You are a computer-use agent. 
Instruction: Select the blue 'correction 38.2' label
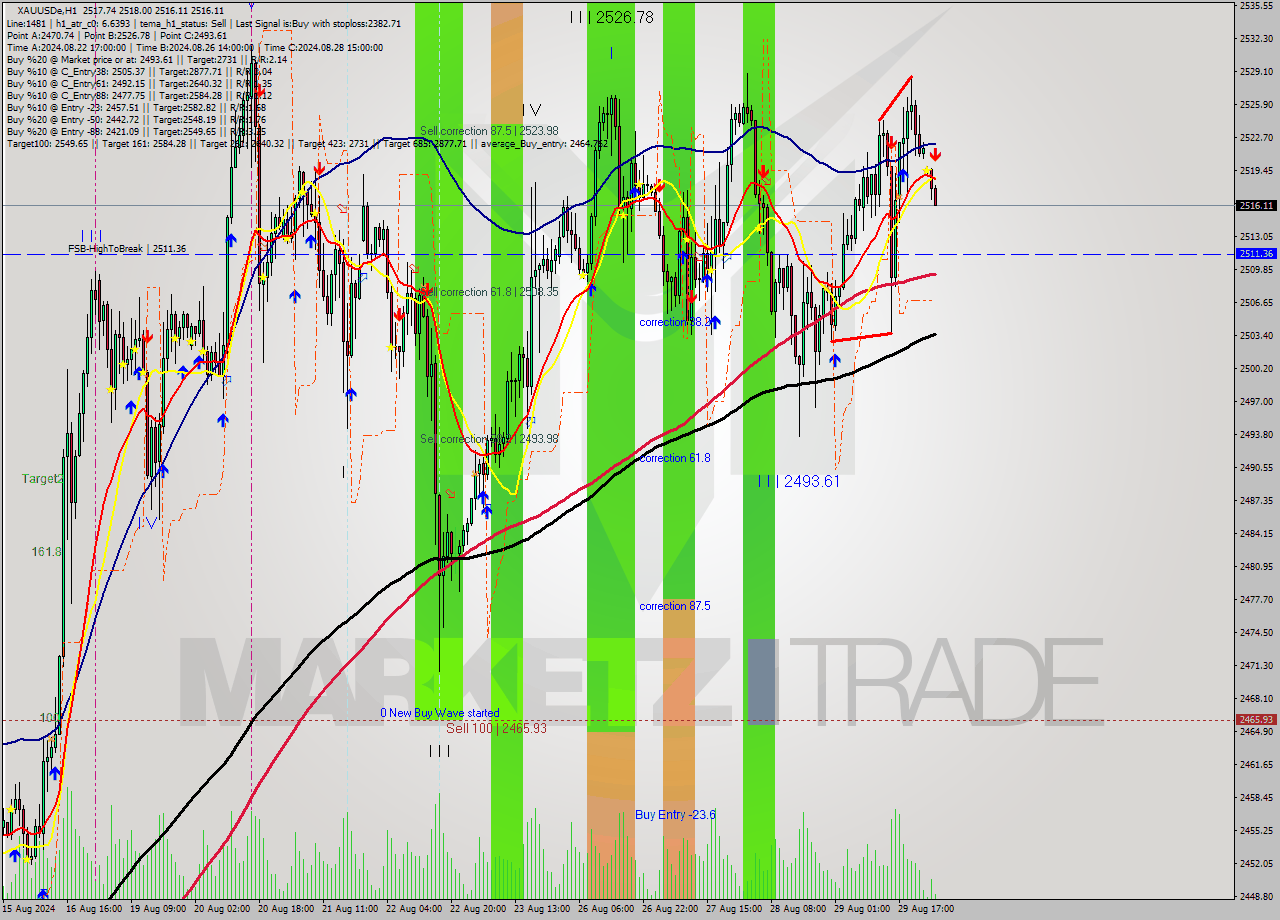(675, 322)
